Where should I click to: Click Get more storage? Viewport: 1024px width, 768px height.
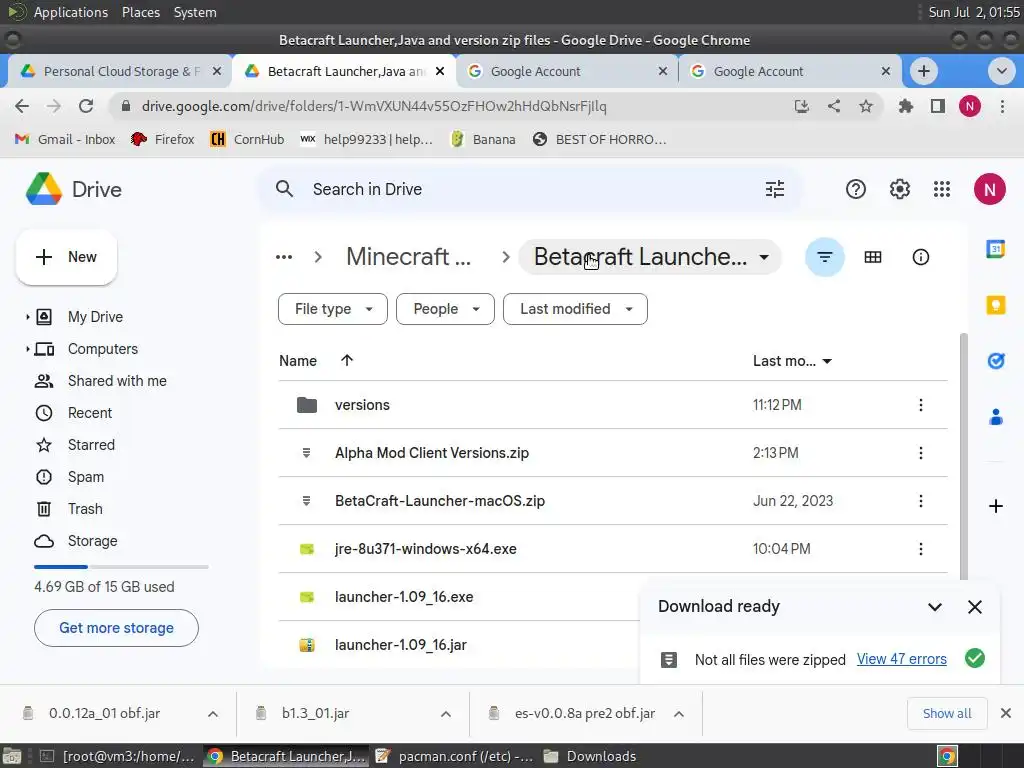(x=116, y=628)
